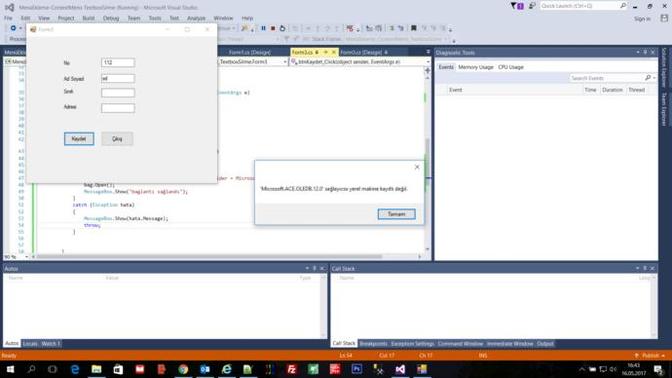This screenshot has height=378, width=672.
Task: Click the Sınıf text field
Action: point(118,93)
